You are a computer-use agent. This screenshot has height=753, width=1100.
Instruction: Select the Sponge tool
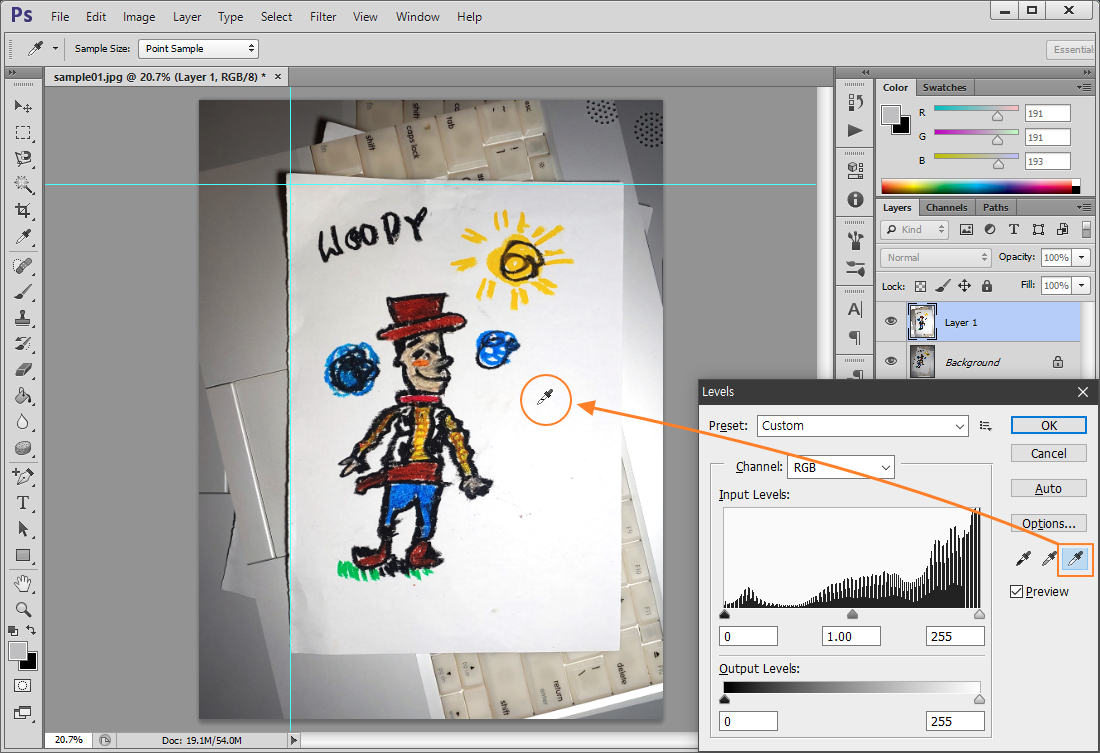(22, 448)
